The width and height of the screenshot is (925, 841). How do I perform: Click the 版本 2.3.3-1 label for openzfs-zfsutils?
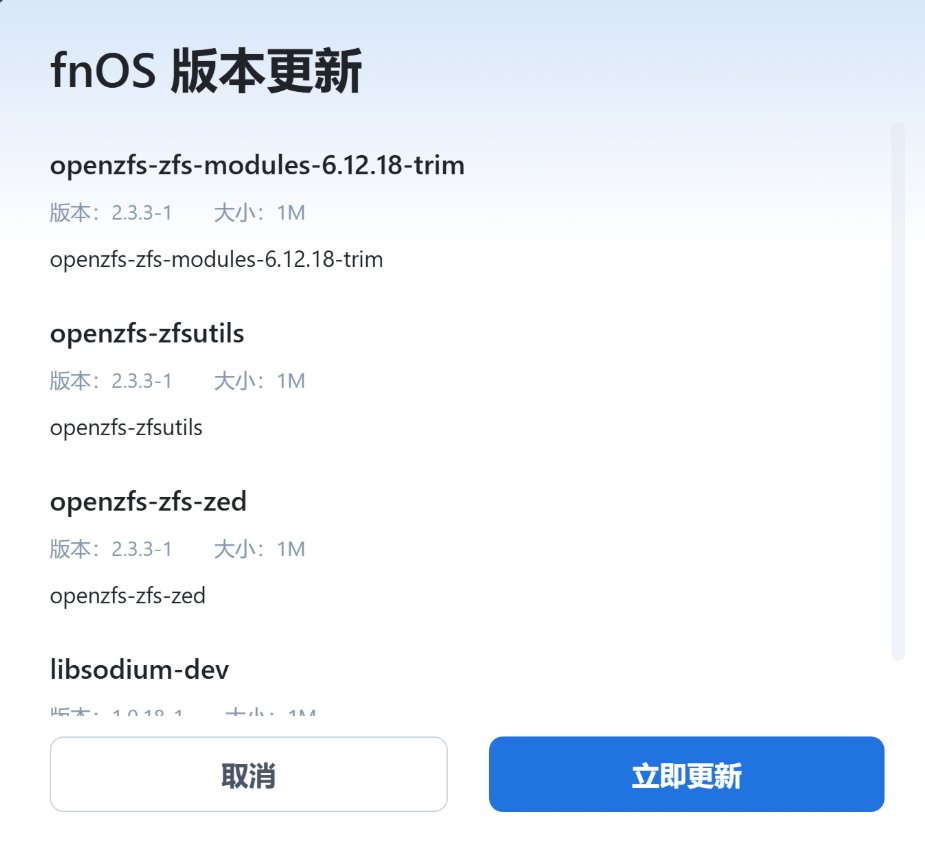tap(111, 381)
